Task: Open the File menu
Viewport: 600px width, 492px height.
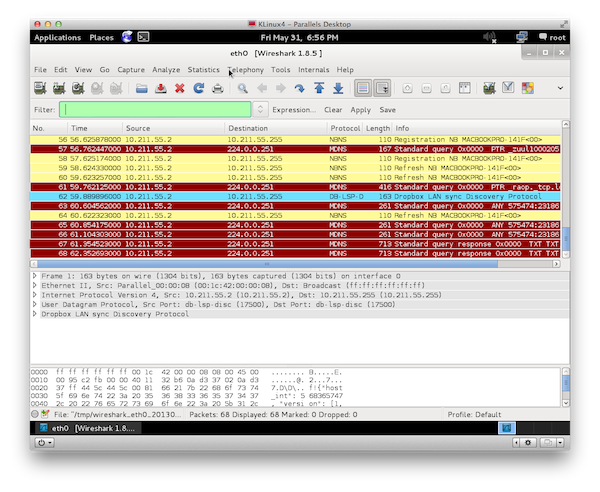Action: click(40, 70)
